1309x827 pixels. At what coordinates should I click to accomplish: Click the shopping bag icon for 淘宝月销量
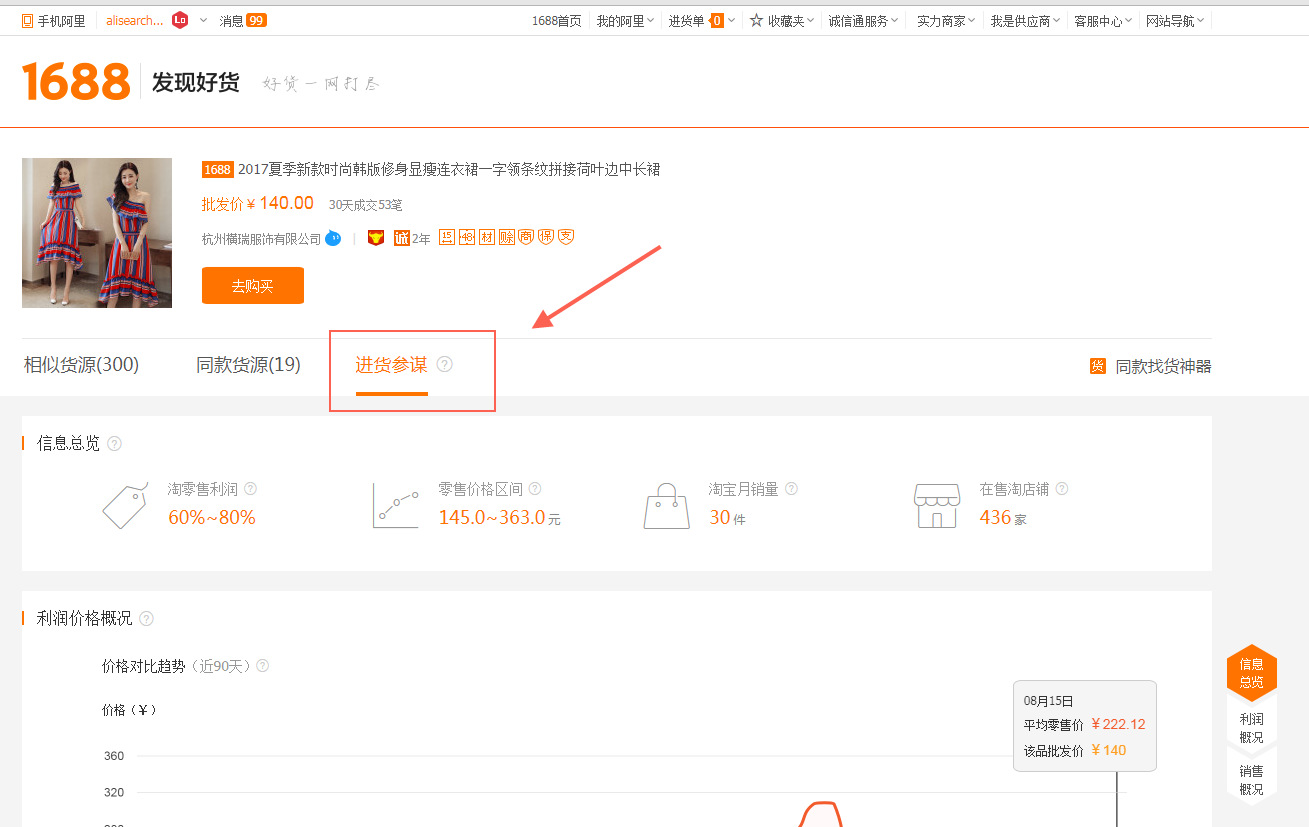point(666,505)
